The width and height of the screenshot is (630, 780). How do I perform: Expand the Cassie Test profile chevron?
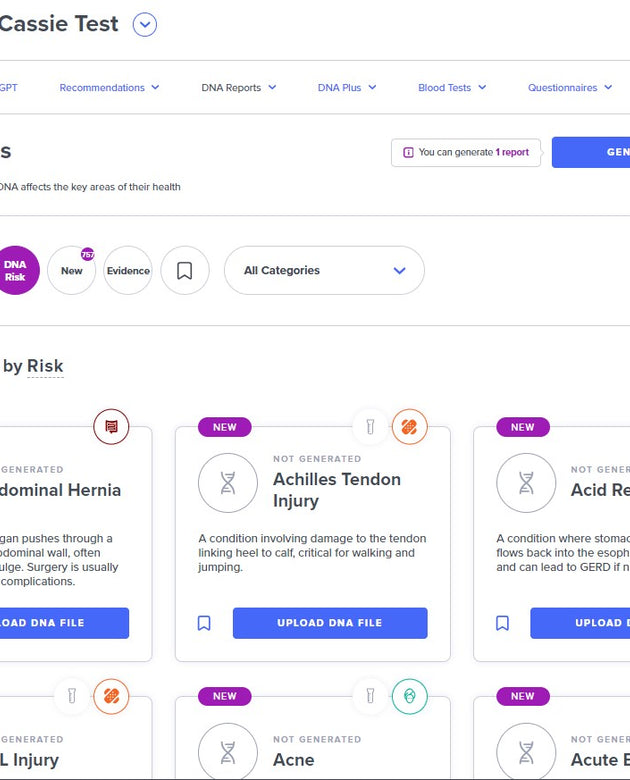click(x=145, y=25)
